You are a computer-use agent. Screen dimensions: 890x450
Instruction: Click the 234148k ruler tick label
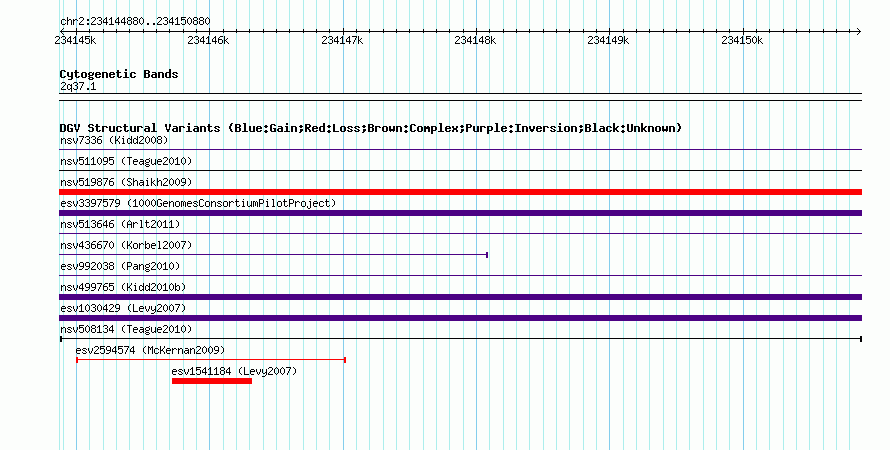click(475, 40)
